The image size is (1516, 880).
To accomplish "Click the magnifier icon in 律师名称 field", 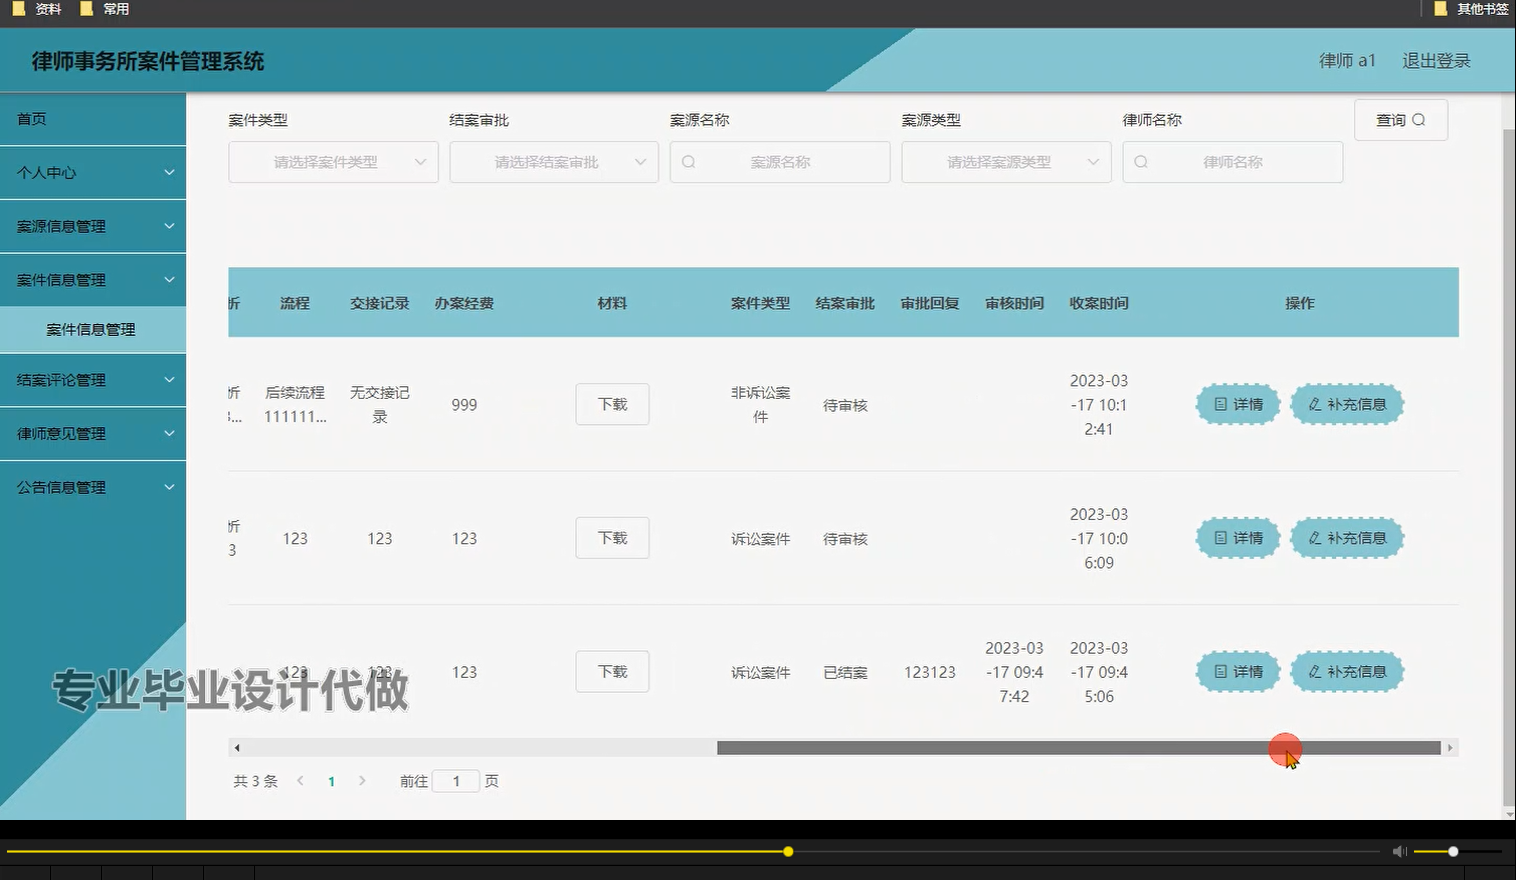I will pyautogui.click(x=1141, y=161).
